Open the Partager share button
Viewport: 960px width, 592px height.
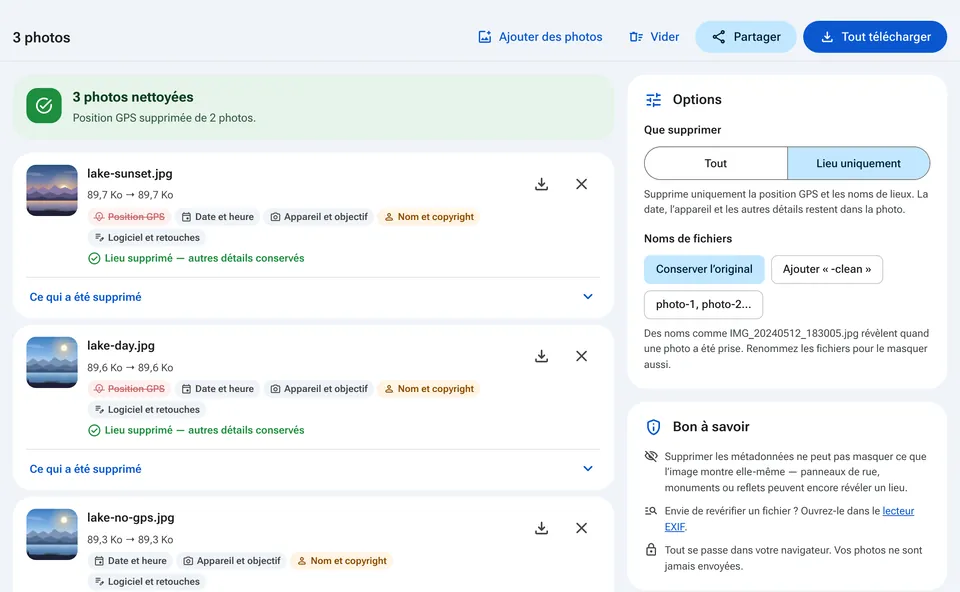click(746, 37)
